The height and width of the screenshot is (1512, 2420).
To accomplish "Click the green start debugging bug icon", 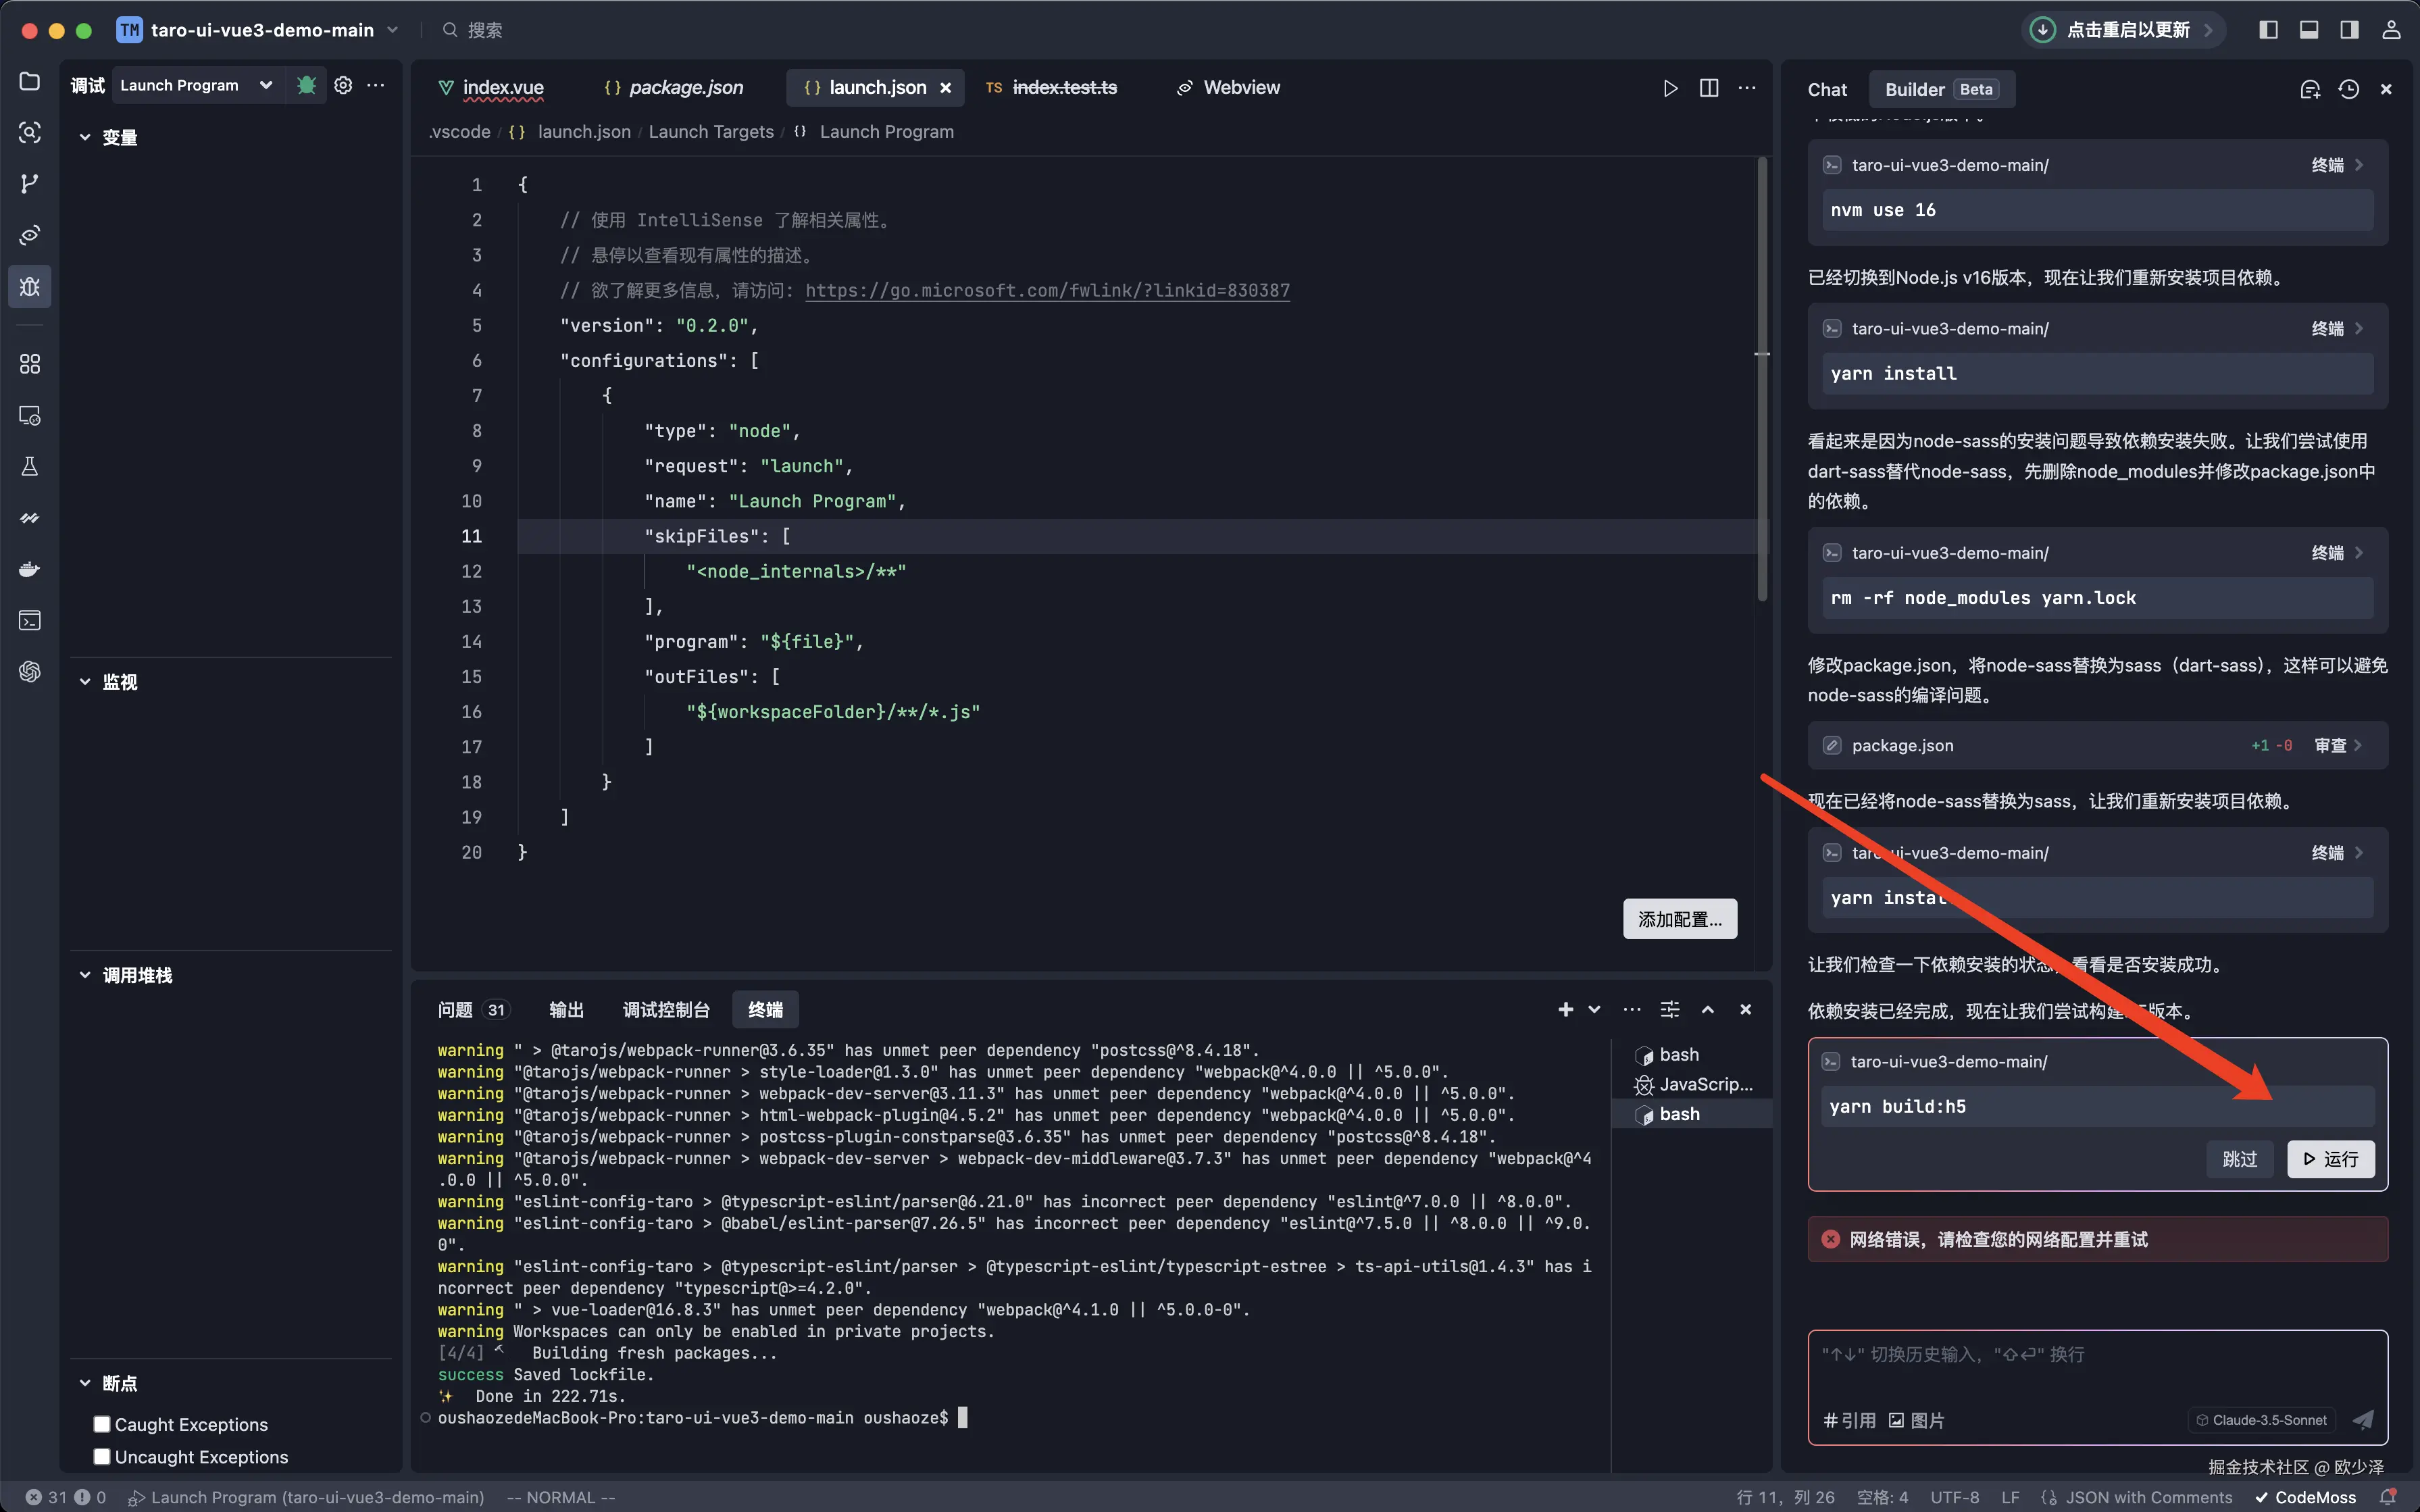I will (x=306, y=85).
